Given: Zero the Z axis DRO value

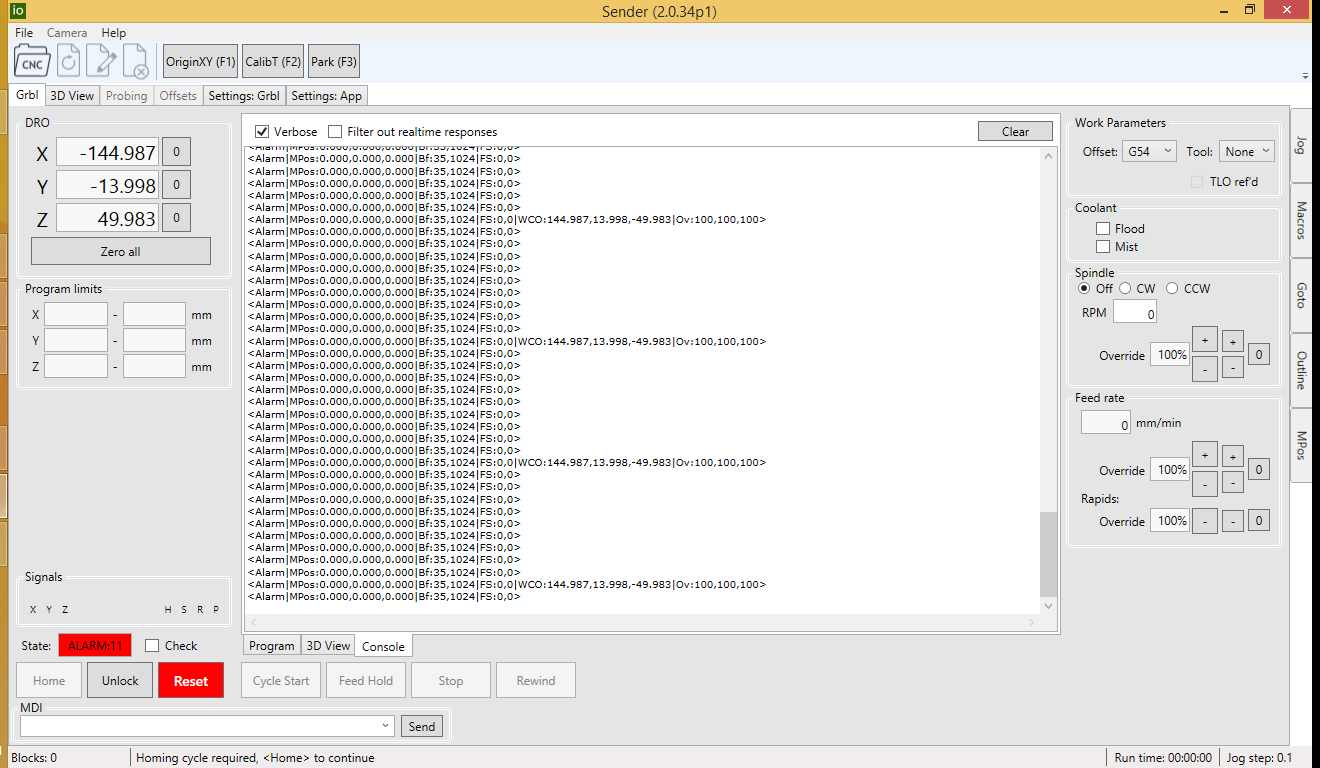Looking at the screenshot, I should [176, 219].
